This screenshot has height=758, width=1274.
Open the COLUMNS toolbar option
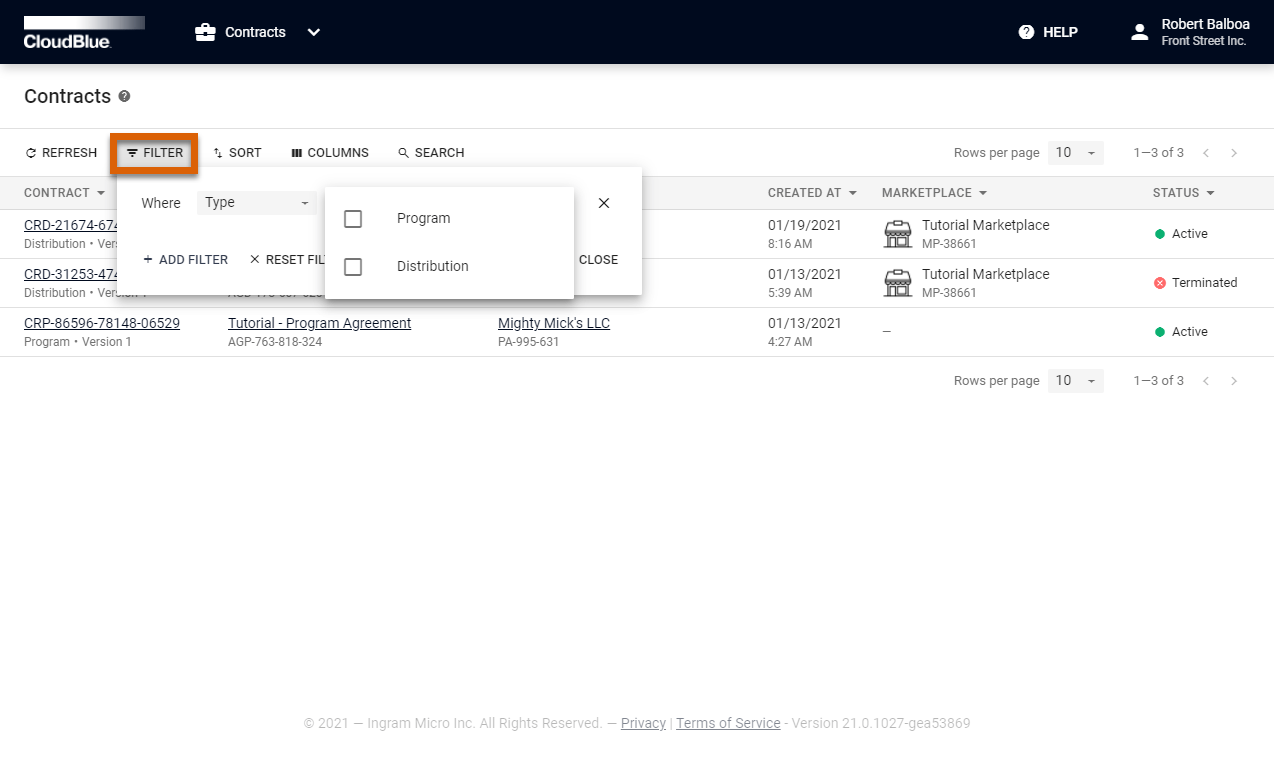coord(330,153)
